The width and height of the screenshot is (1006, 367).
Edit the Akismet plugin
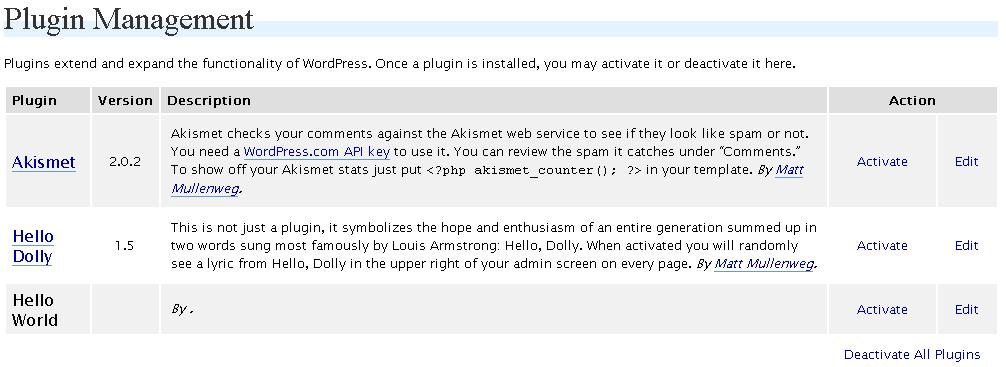point(966,162)
